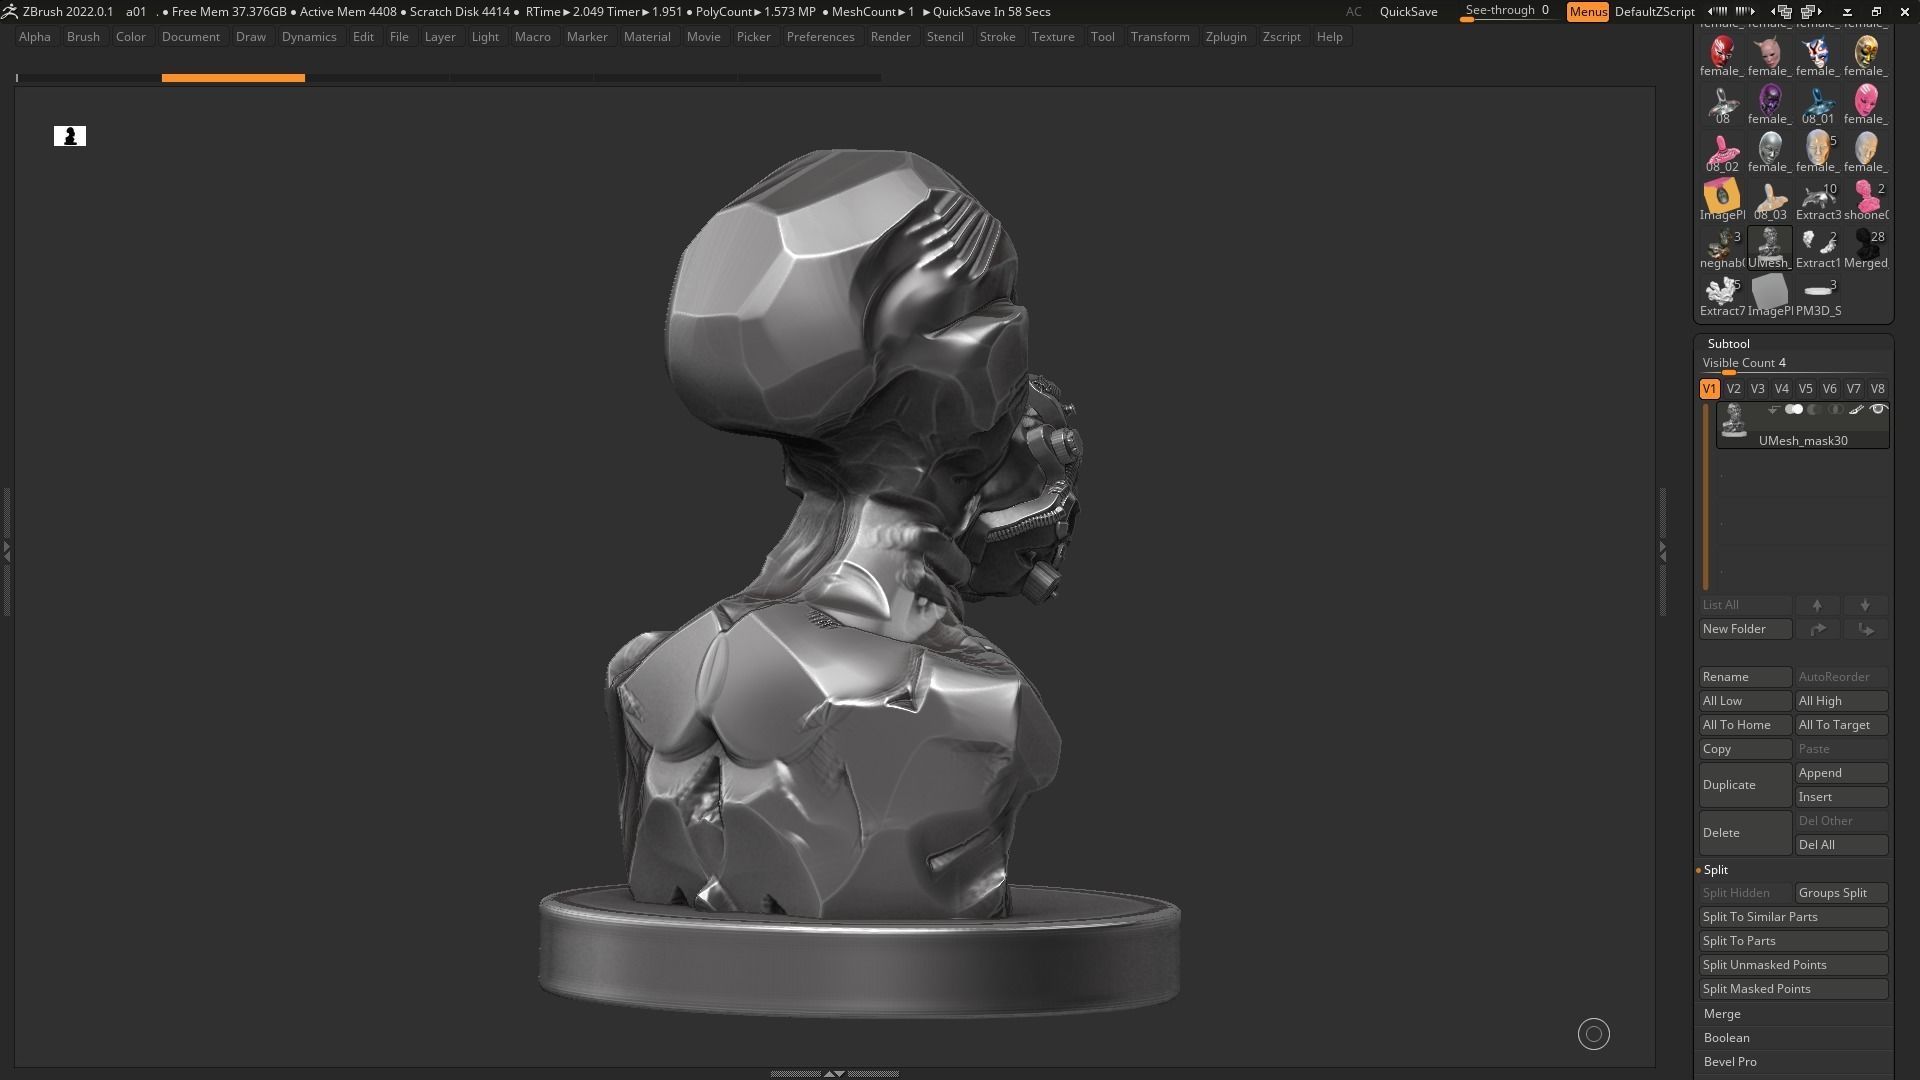This screenshot has width=1920, height=1080.
Task: Toggle the subtraction boolean mode on UMesh_mask30
Action: click(x=1814, y=410)
